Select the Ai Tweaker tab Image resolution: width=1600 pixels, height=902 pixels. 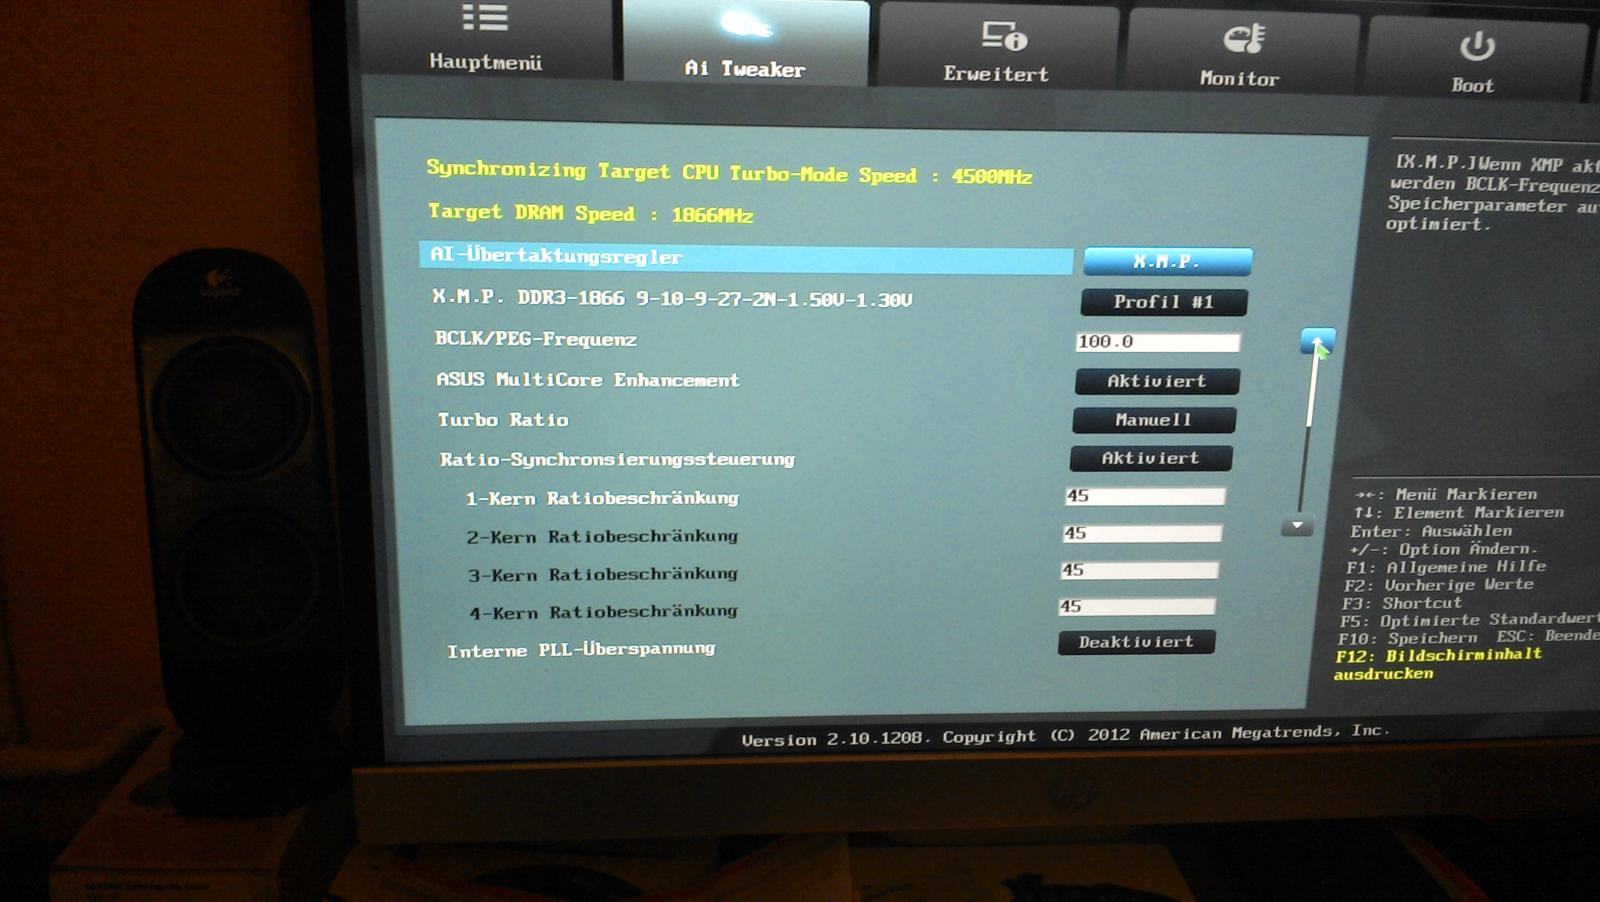(746, 42)
